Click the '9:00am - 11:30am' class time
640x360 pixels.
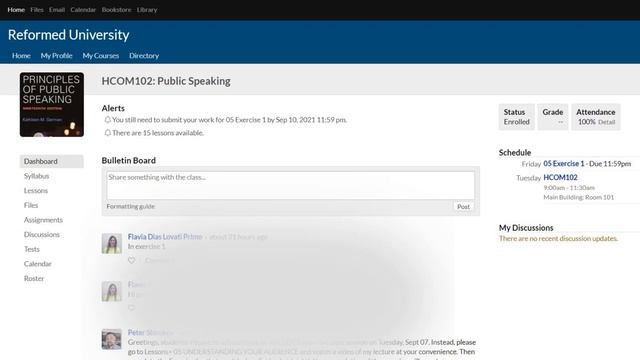tap(569, 188)
